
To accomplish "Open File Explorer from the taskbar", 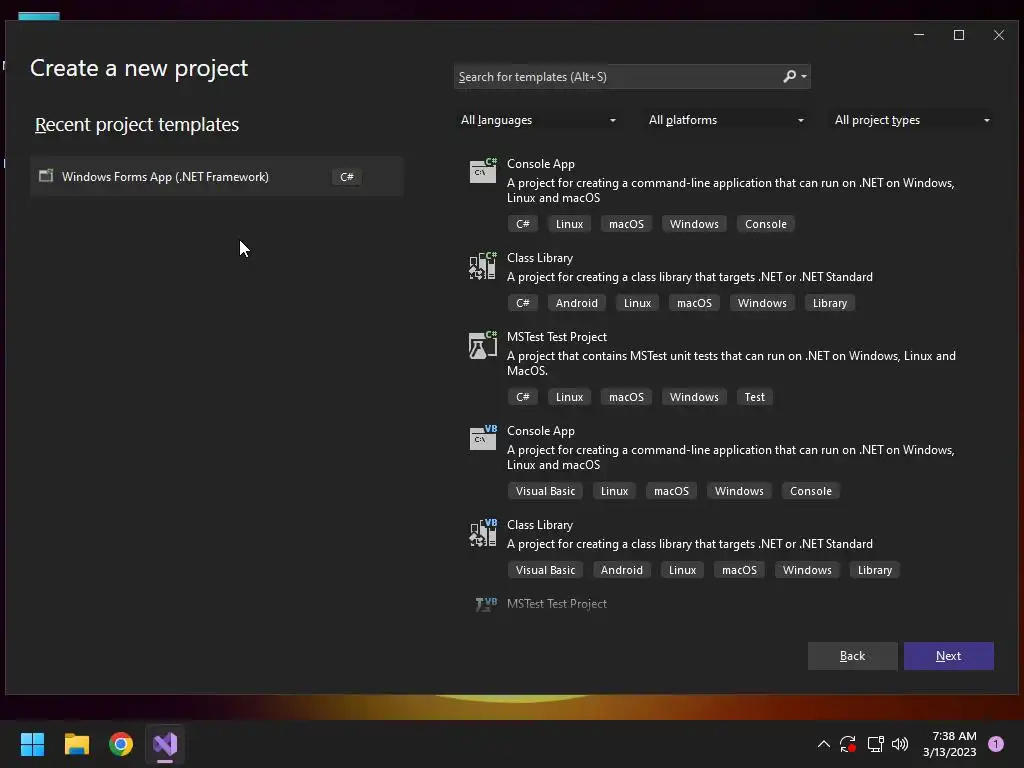I will [76, 744].
